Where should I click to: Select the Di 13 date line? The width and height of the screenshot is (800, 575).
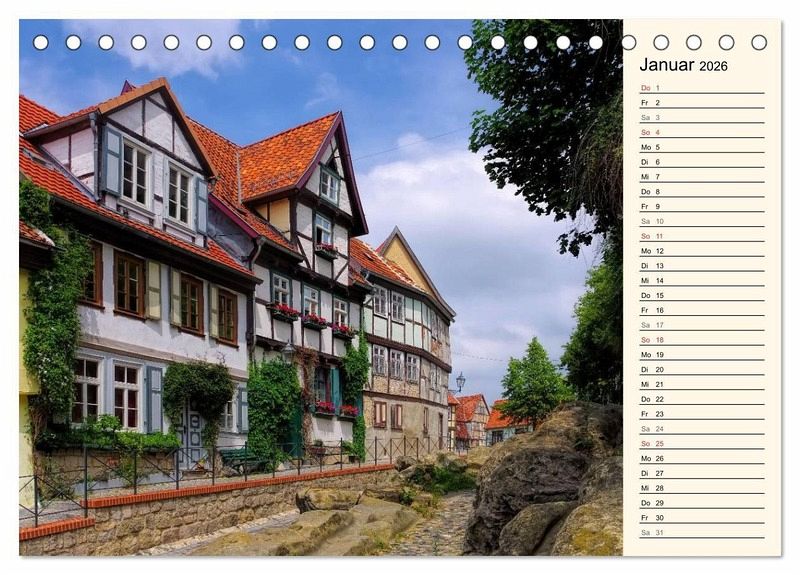pyautogui.click(x=702, y=266)
